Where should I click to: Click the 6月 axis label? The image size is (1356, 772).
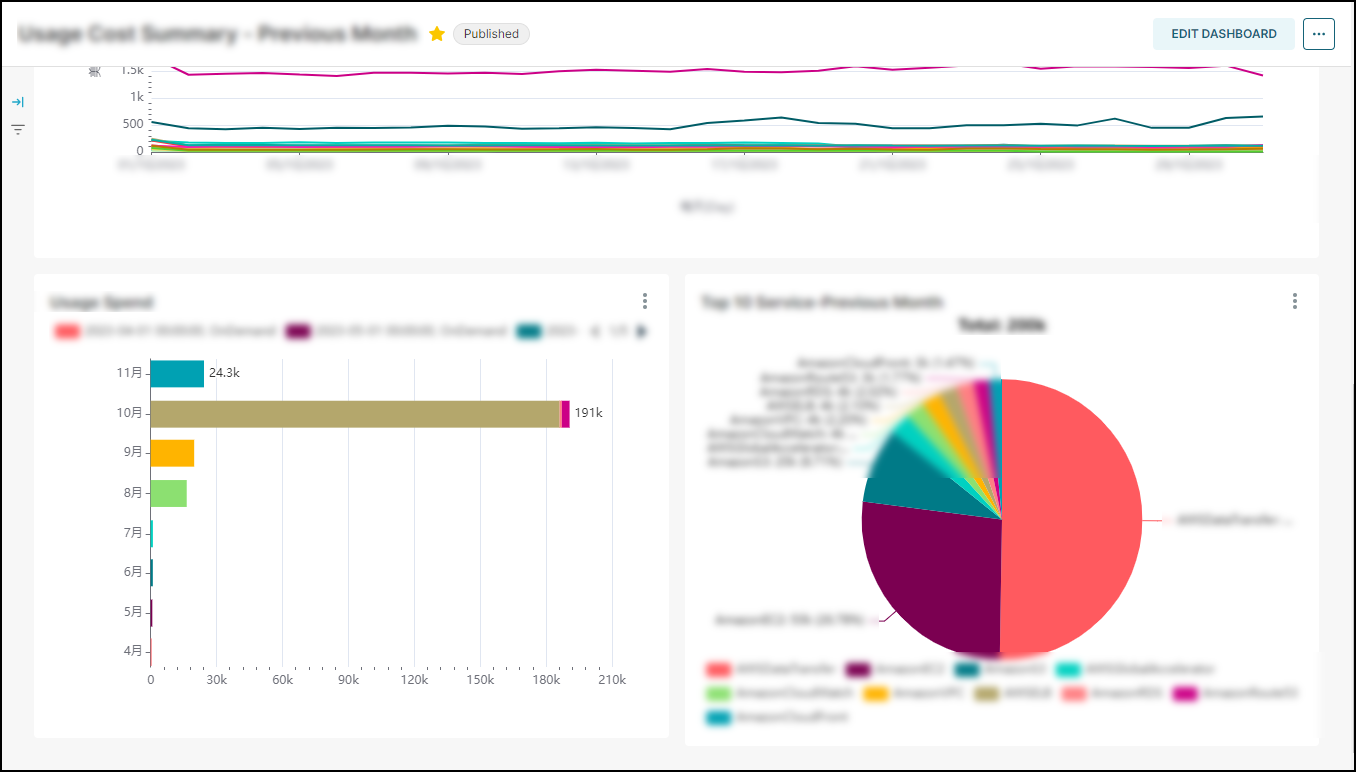(x=133, y=572)
